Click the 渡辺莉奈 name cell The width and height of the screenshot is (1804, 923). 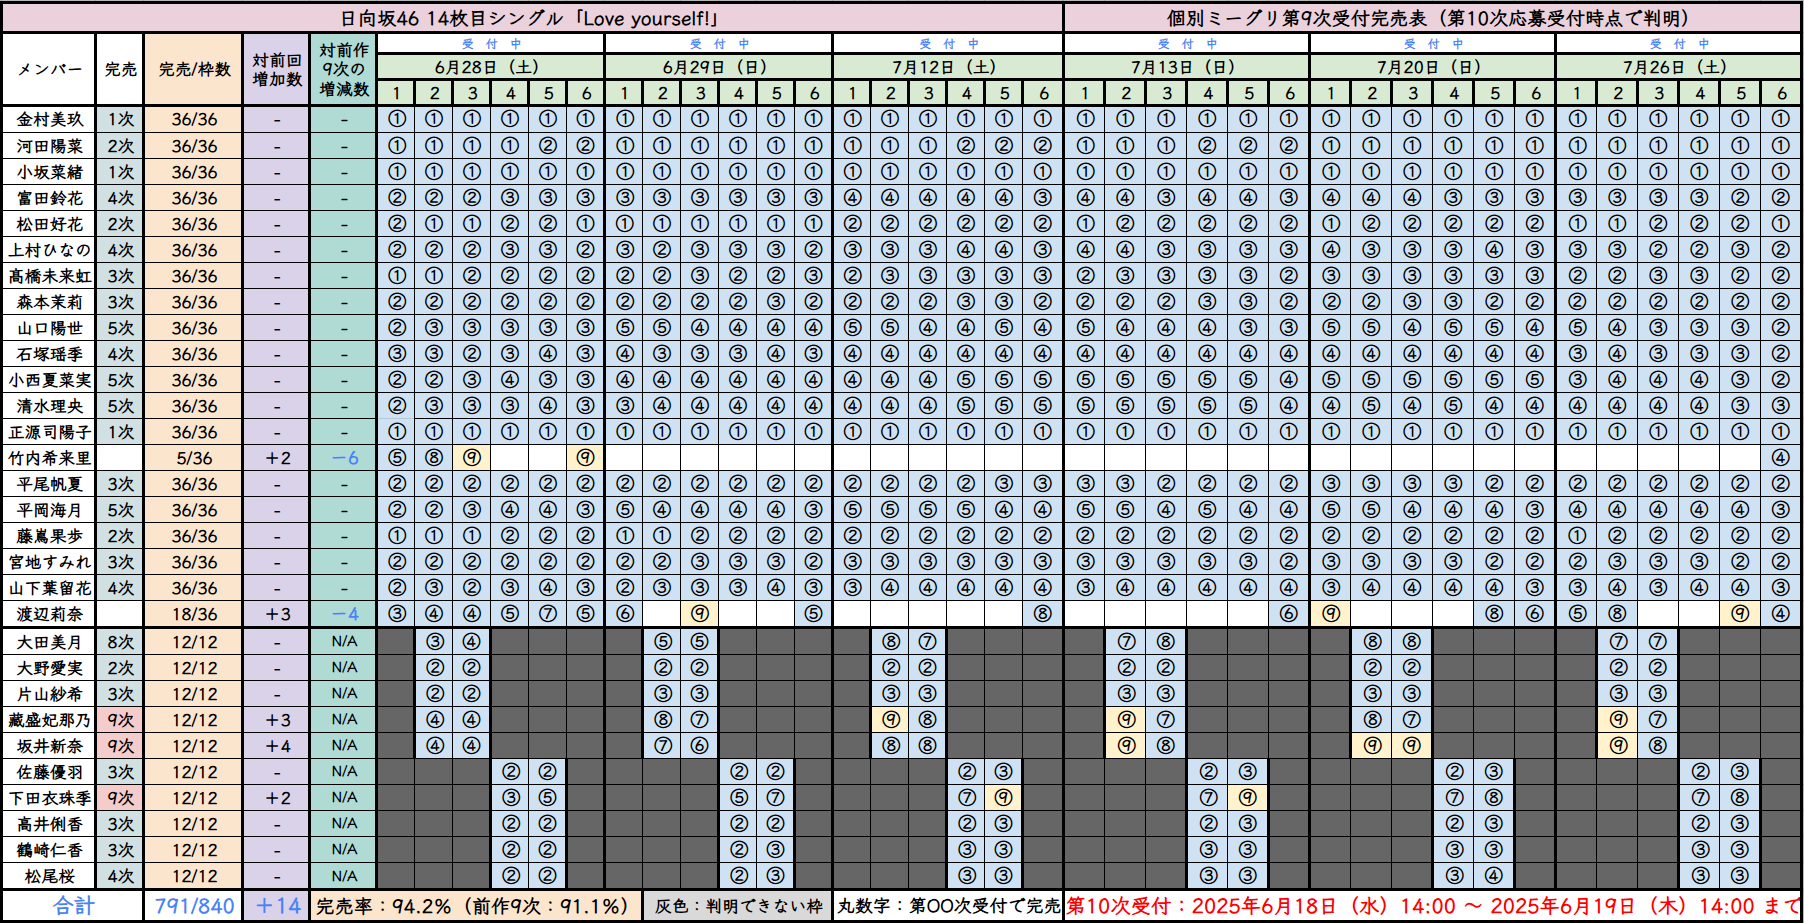point(49,614)
